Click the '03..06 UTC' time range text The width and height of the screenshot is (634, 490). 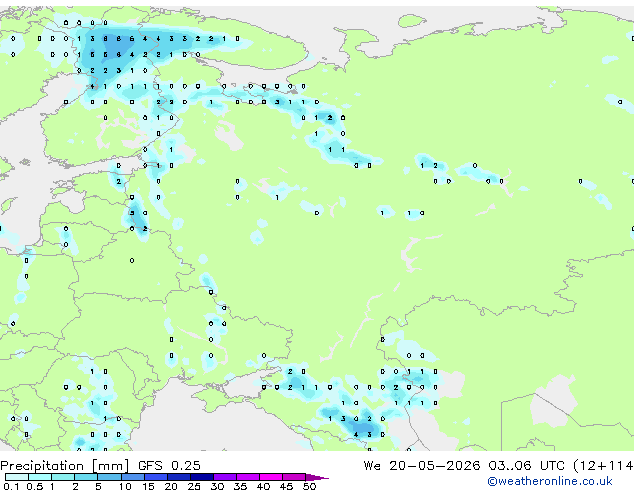point(526,466)
